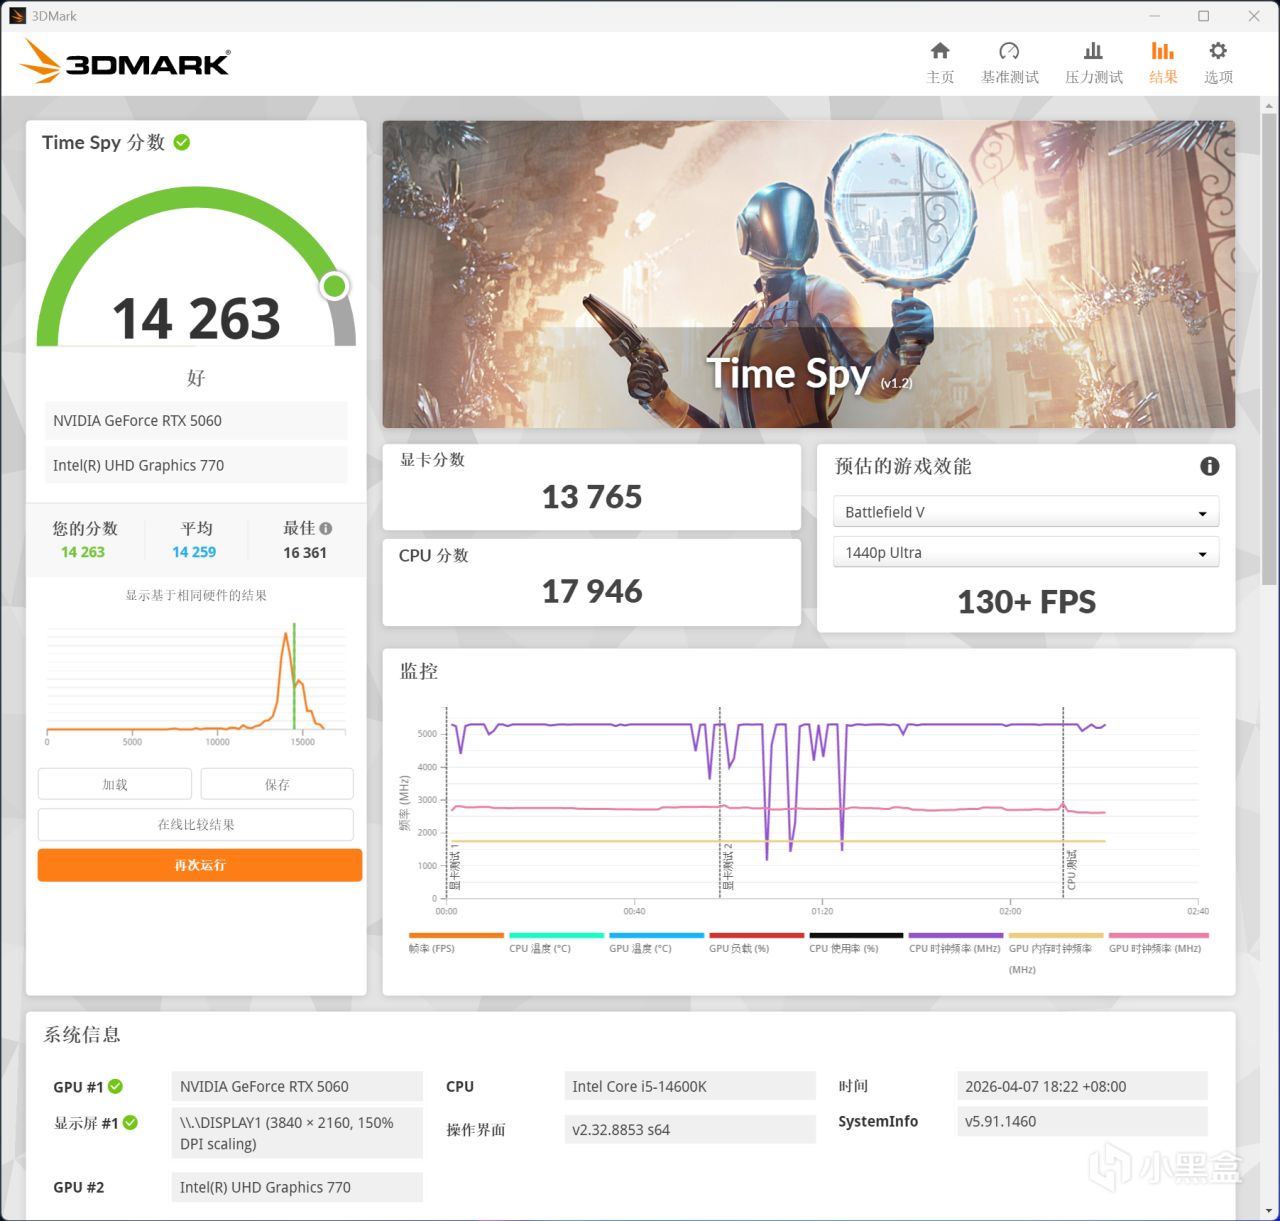Open the 压力测试 bar chart icon
Viewport: 1280px width, 1221px height.
click(1093, 51)
